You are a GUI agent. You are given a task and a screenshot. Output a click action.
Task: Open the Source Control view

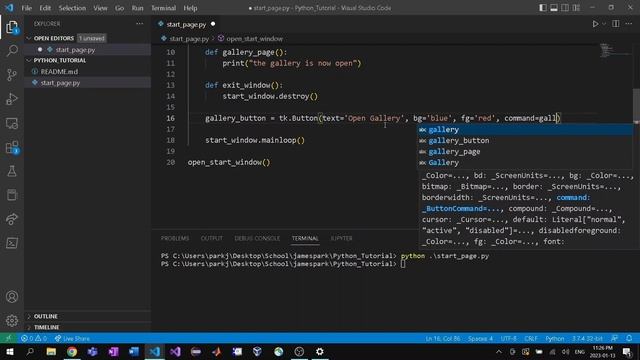click(x=12, y=75)
